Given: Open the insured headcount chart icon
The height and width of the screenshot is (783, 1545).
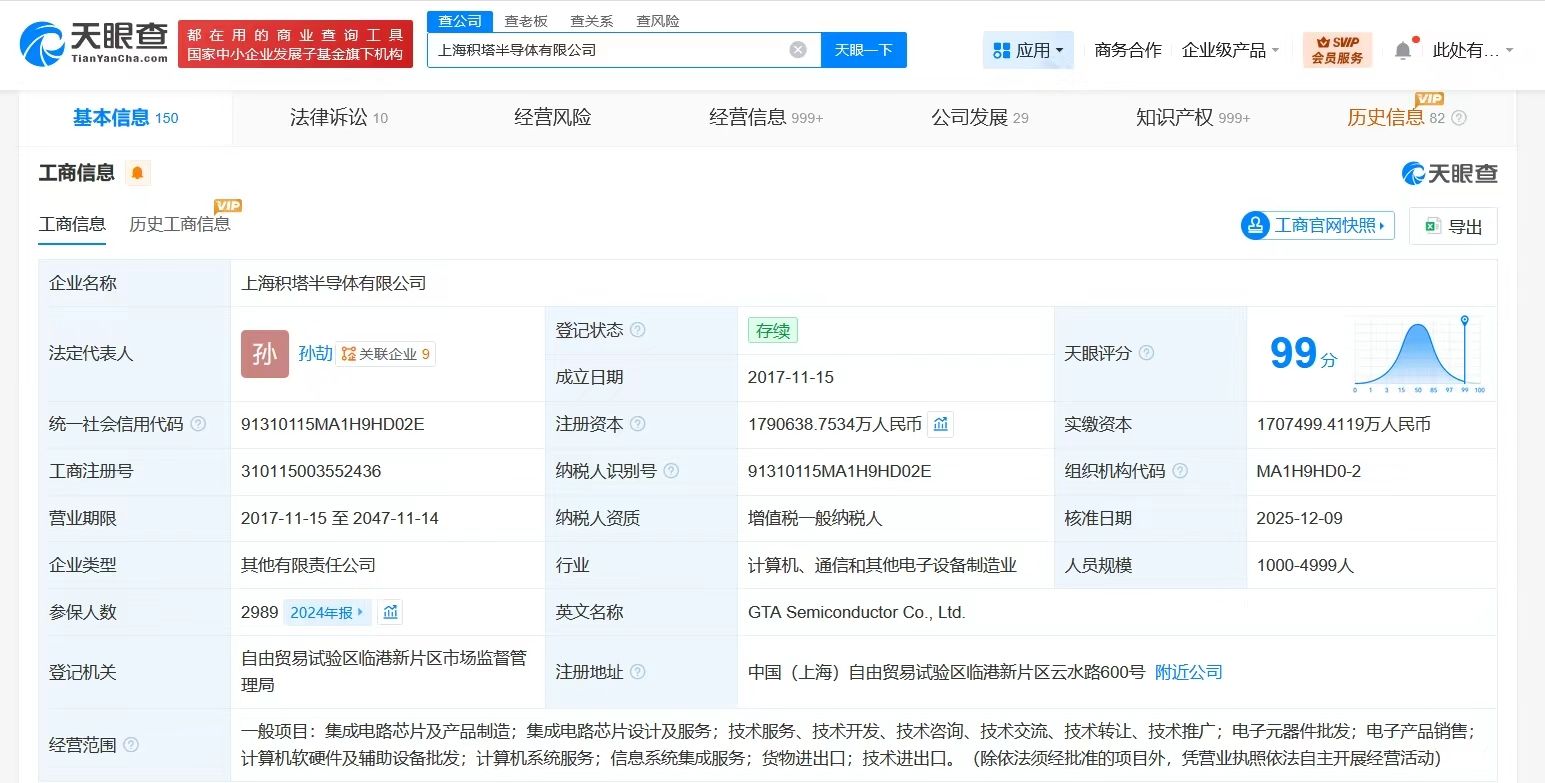Looking at the screenshot, I should click(391, 612).
